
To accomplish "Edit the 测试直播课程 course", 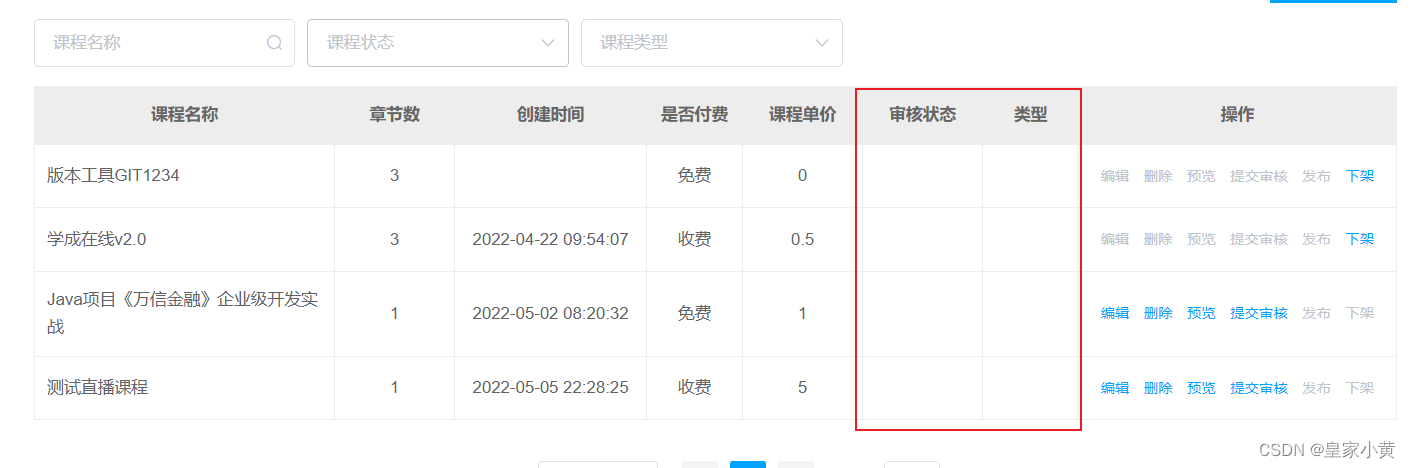I will [x=1115, y=388].
